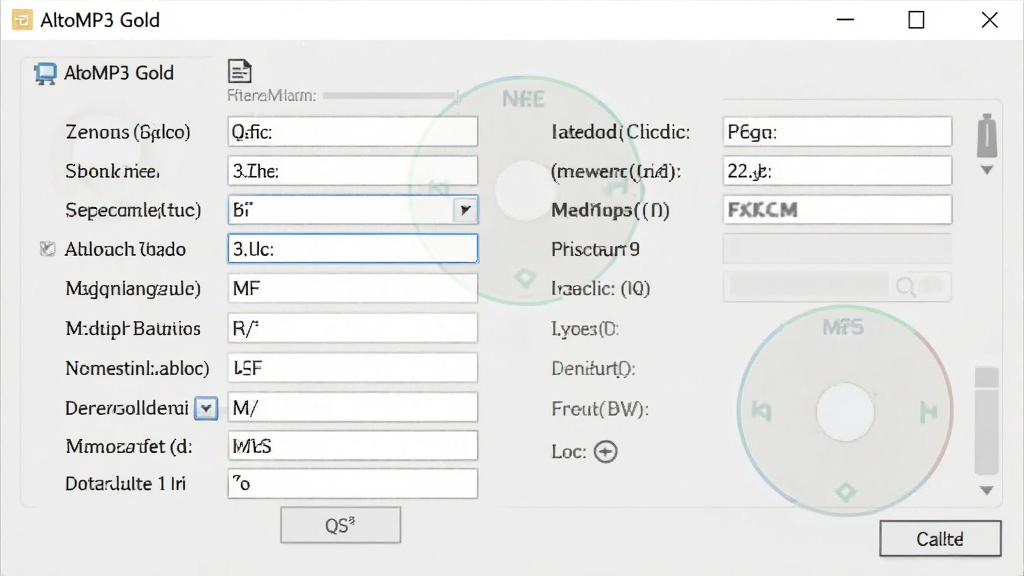The height and width of the screenshot is (576, 1024).
Task: Click the Zenons (Bplco) input field
Action: point(353,132)
